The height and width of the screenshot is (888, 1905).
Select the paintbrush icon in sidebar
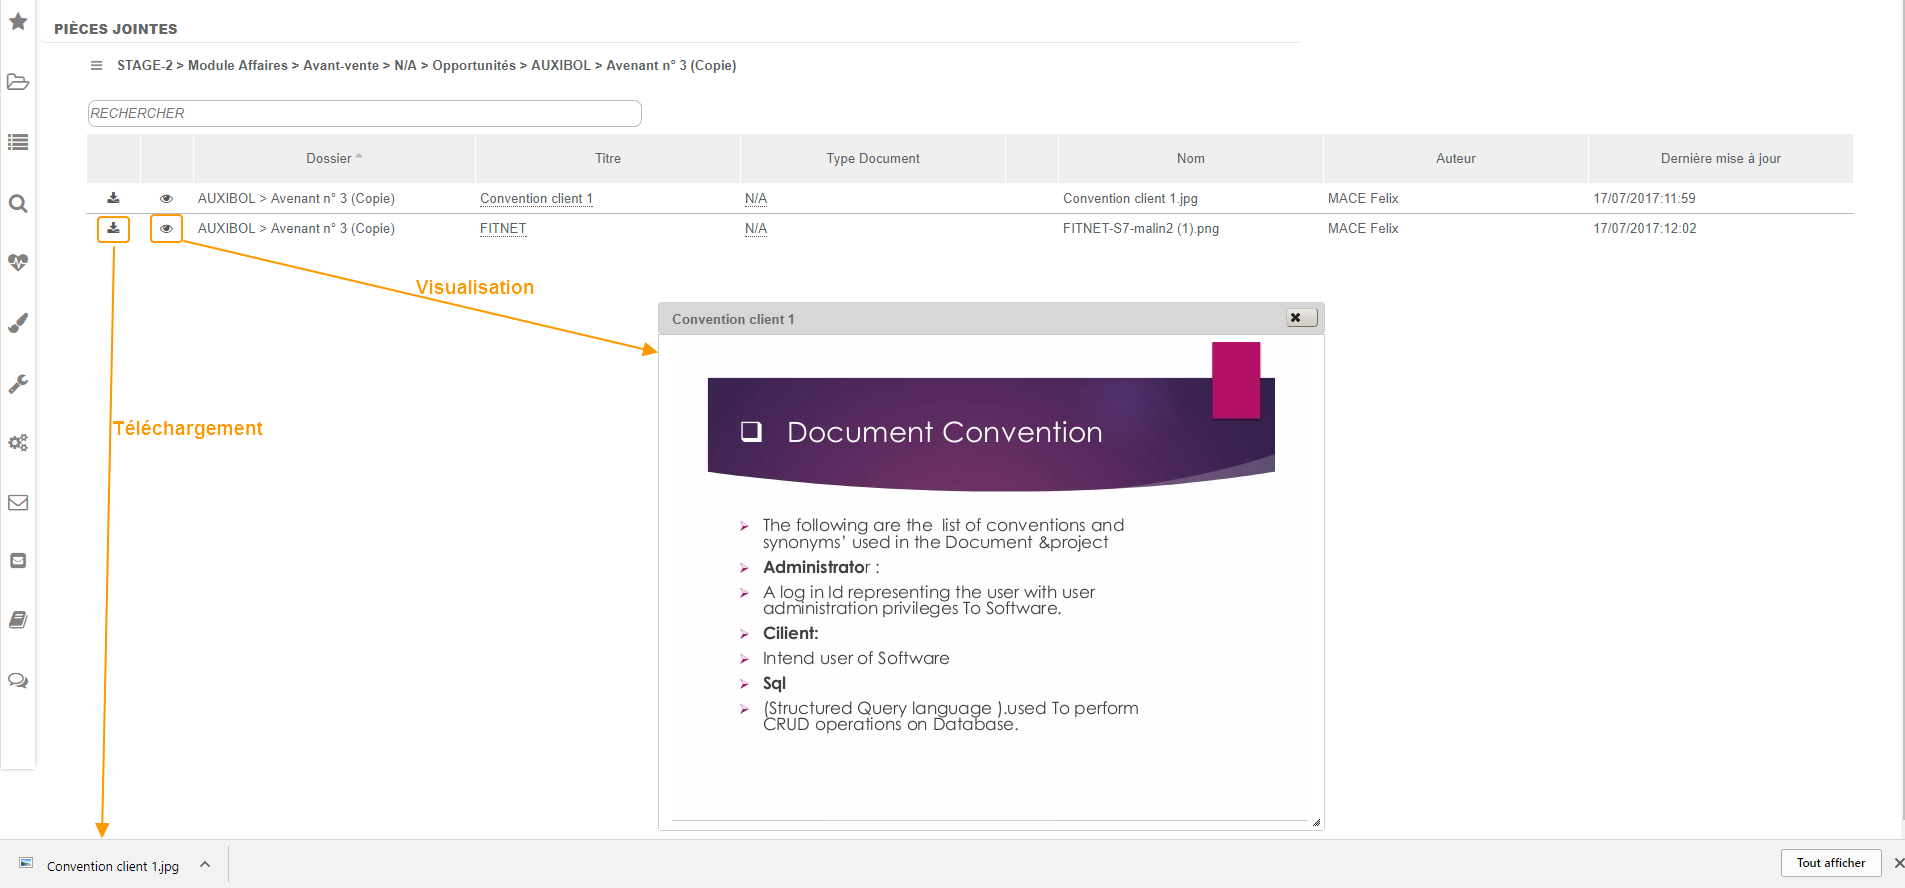pyautogui.click(x=18, y=323)
